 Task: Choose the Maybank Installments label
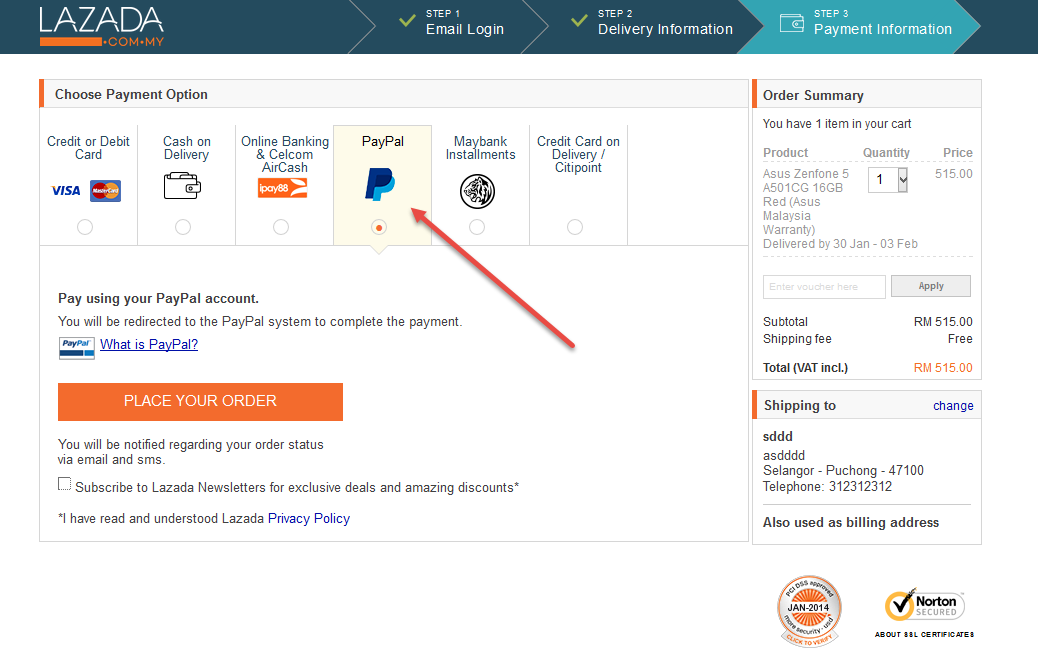point(481,148)
